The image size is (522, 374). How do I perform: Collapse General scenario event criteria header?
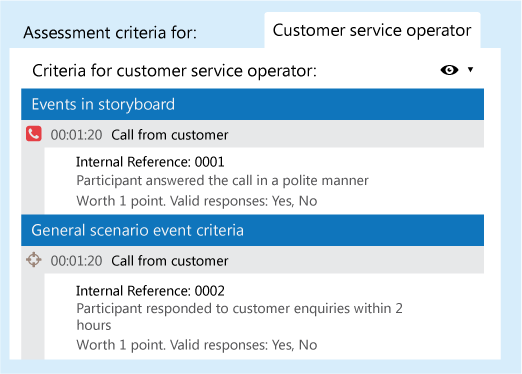[252, 230]
